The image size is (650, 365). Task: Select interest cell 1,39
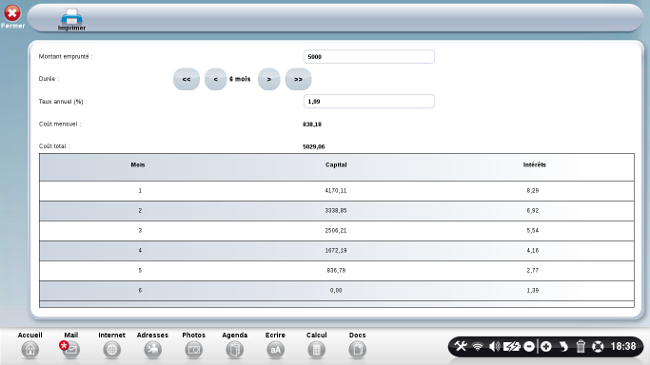click(533, 291)
